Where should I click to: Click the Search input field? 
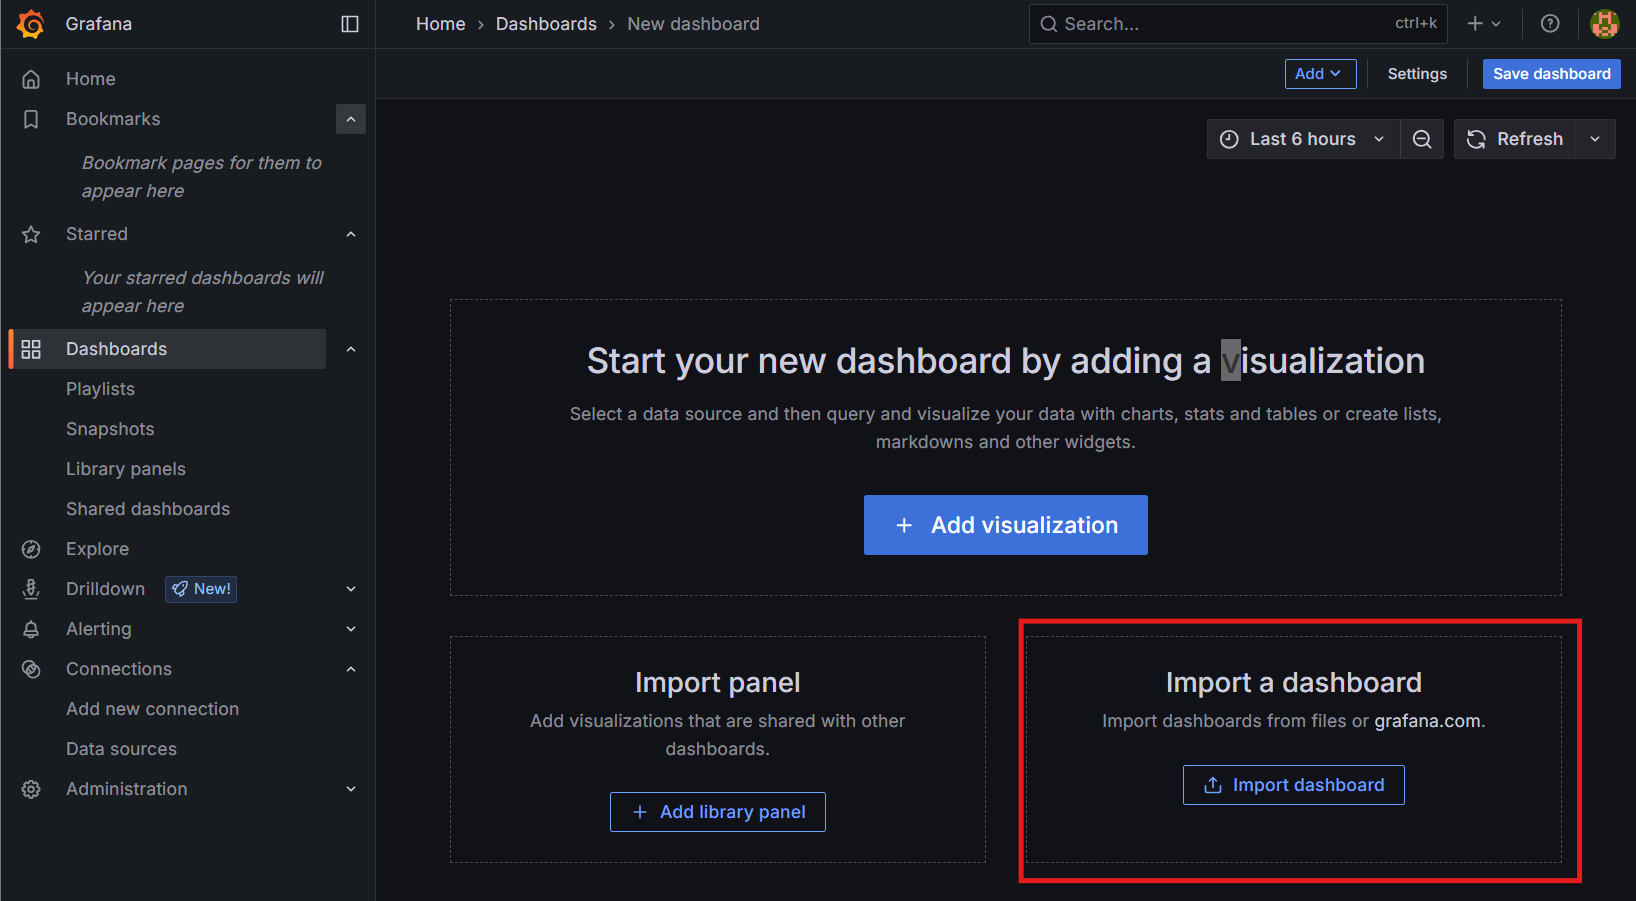tap(1238, 24)
